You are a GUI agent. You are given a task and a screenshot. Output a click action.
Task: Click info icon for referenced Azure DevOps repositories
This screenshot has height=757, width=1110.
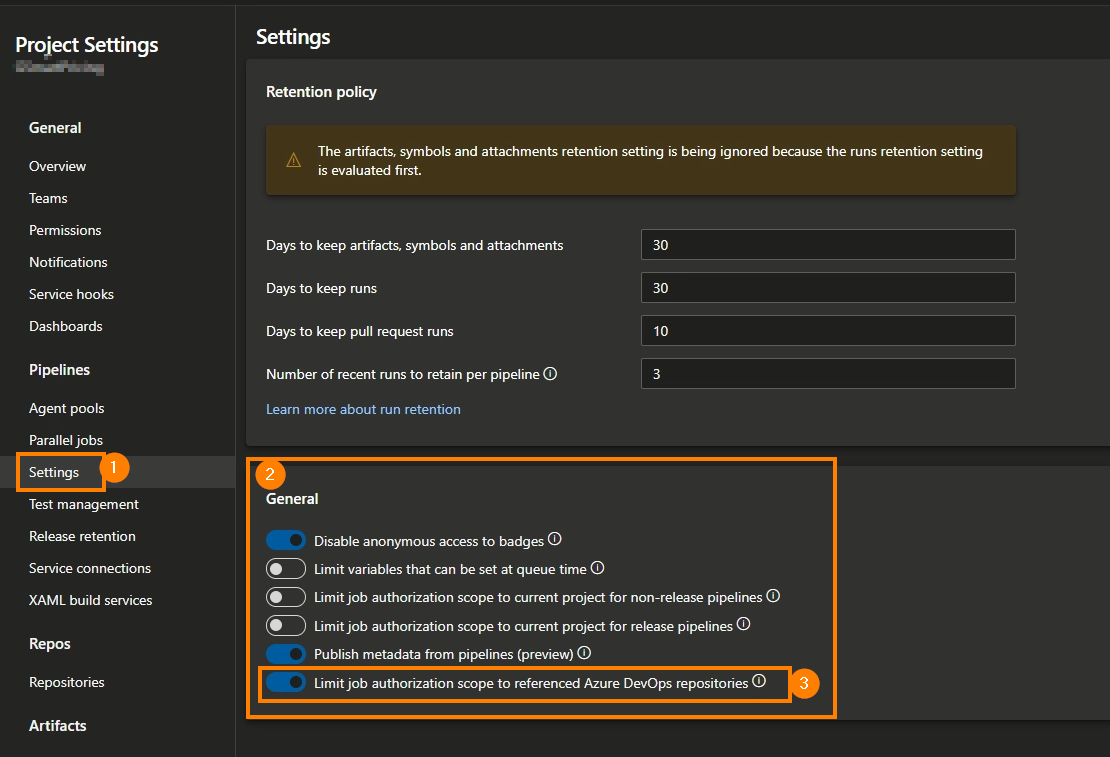click(759, 681)
